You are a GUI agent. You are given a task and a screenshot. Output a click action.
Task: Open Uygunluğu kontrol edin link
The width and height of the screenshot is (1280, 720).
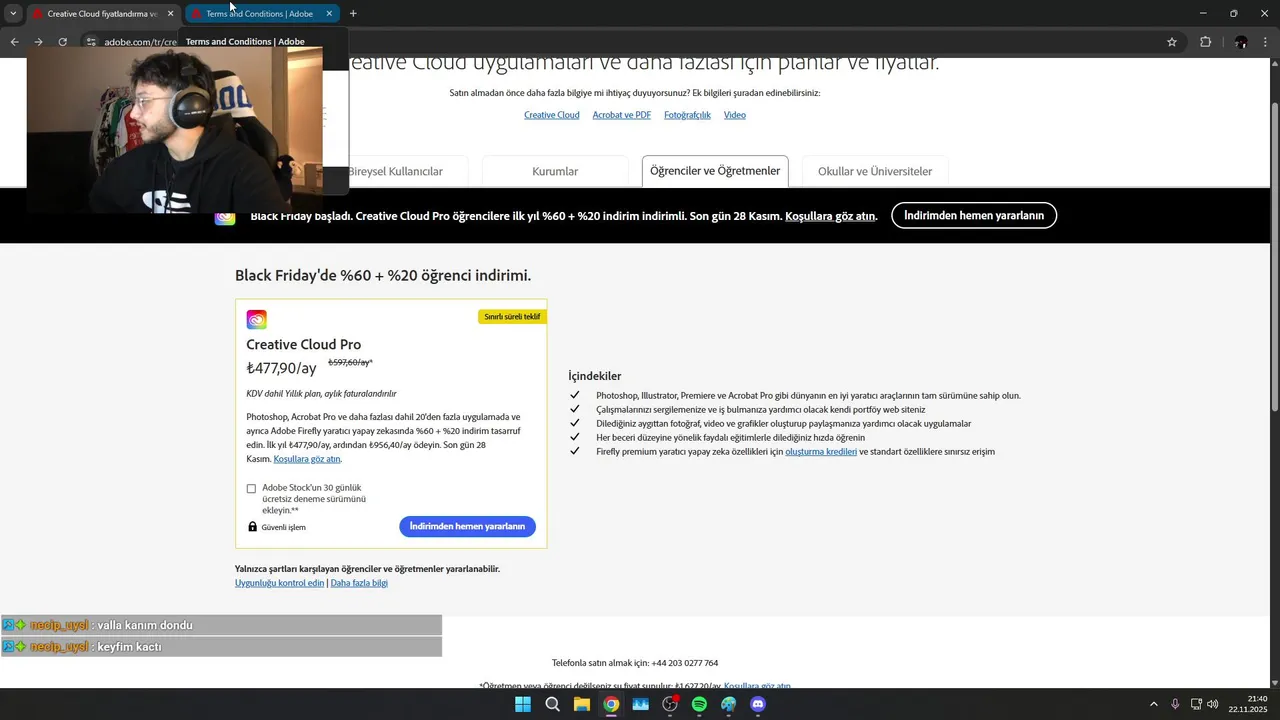[x=280, y=583]
